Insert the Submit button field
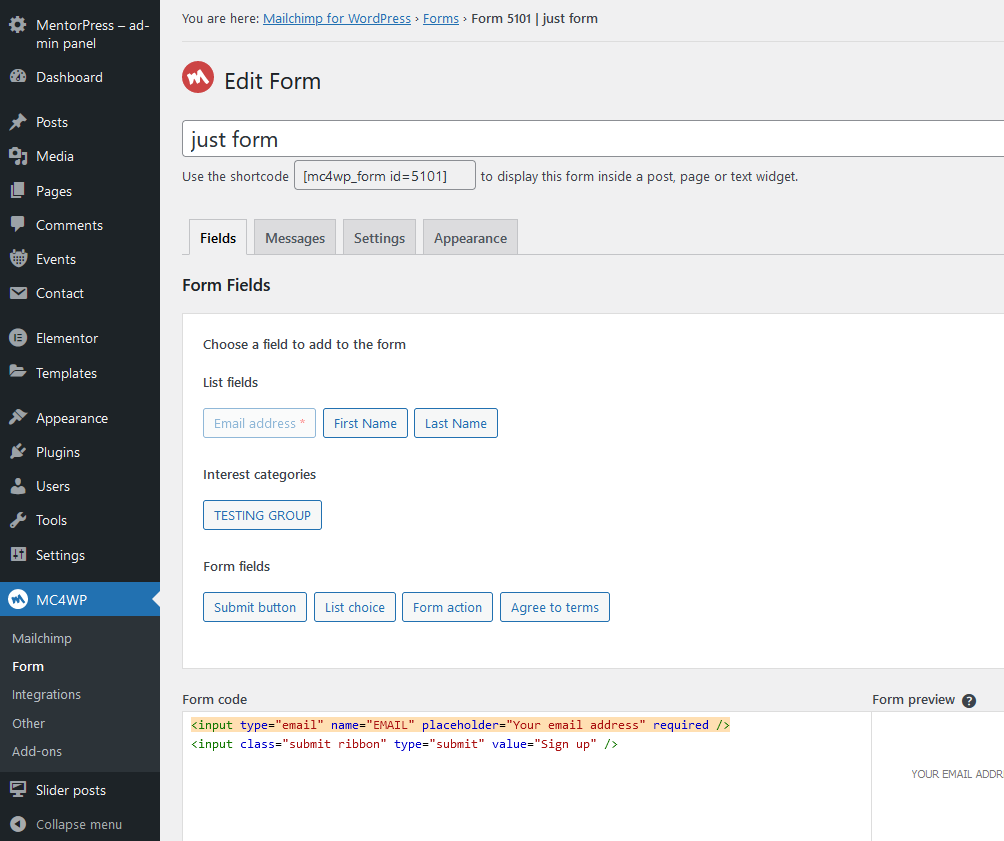 (x=255, y=607)
